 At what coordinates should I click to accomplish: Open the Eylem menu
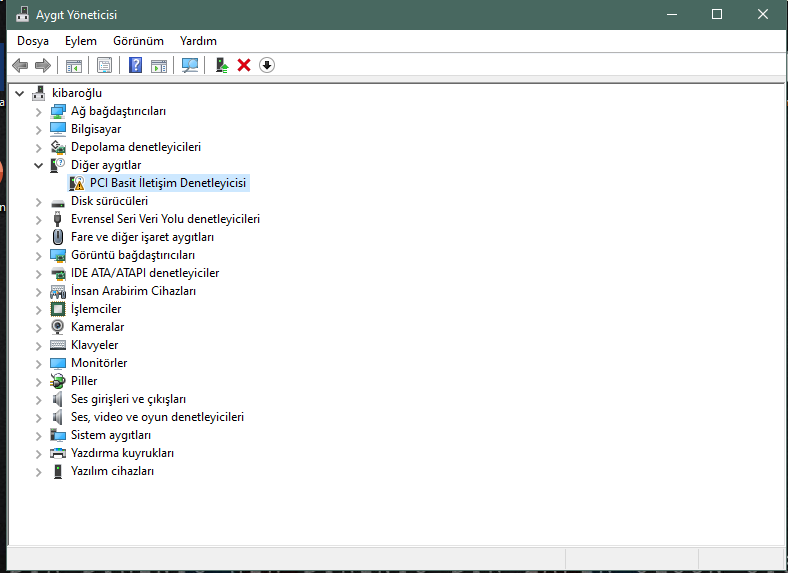click(x=80, y=41)
